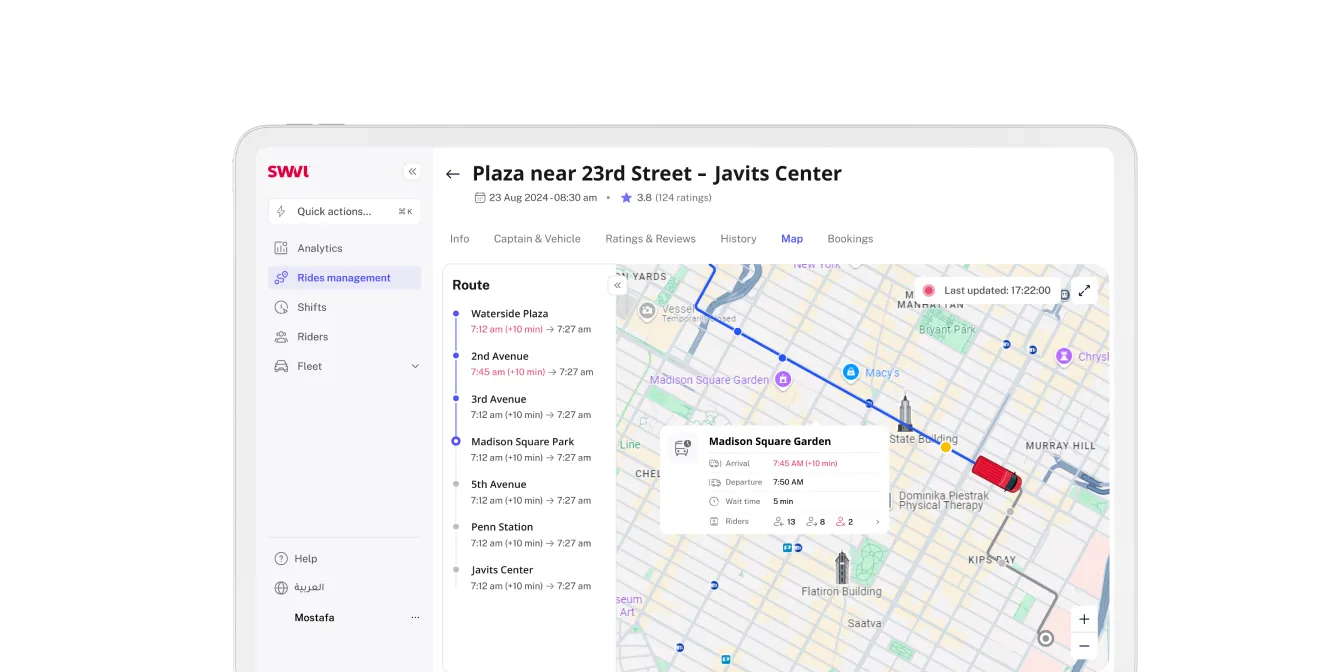The width and height of the screenshot is (1344, 672).
Task: Click the Wait time clock icon
Action: tap(714, 501)
